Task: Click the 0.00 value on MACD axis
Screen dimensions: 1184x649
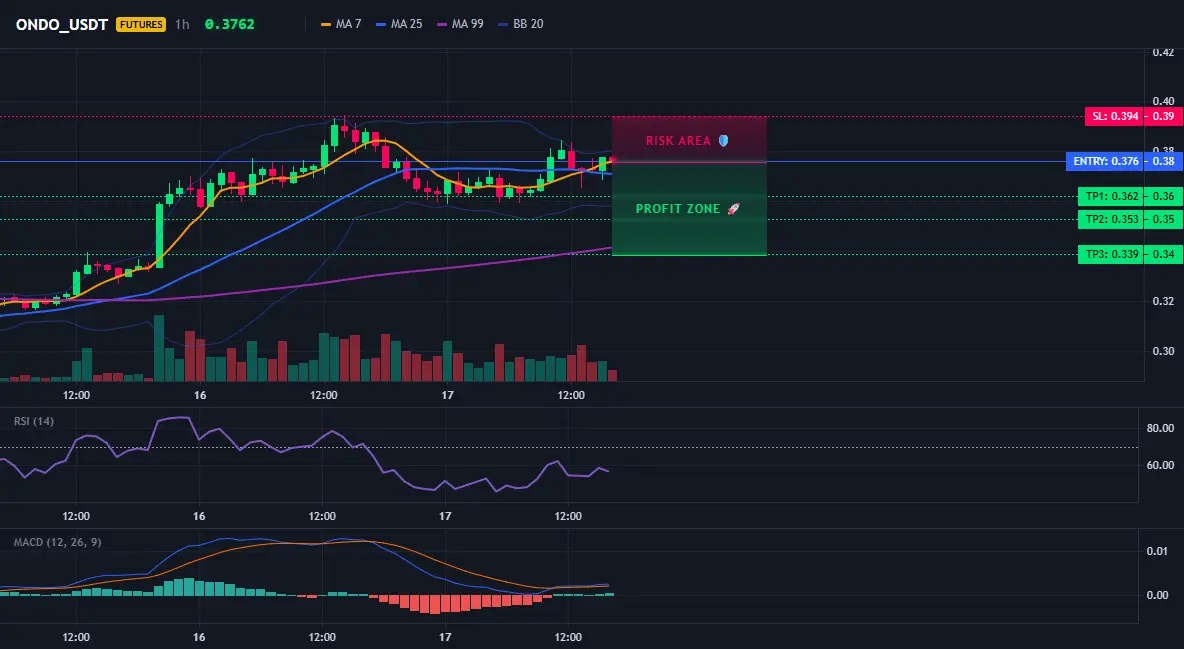Action: pyautogui.click(x=1157, y=595)
